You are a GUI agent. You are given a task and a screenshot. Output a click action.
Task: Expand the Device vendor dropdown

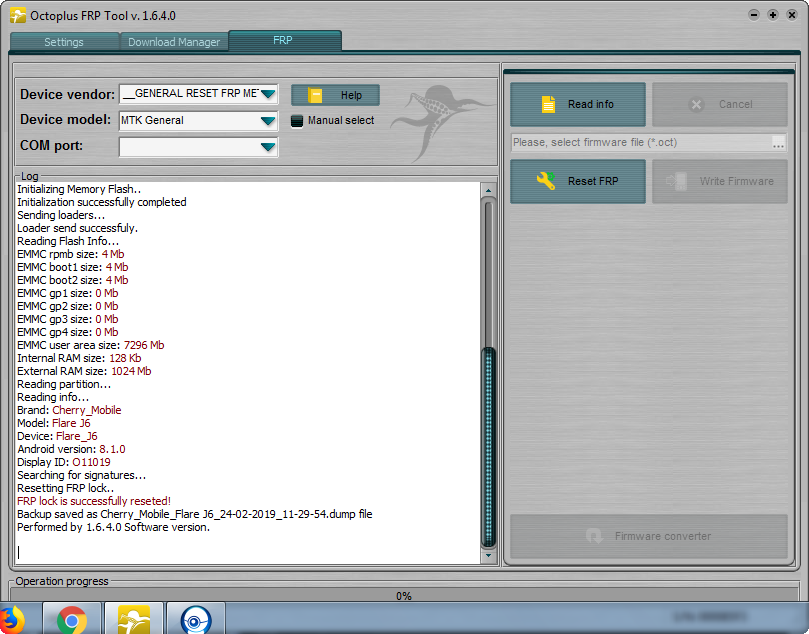(x=268, y=94)
